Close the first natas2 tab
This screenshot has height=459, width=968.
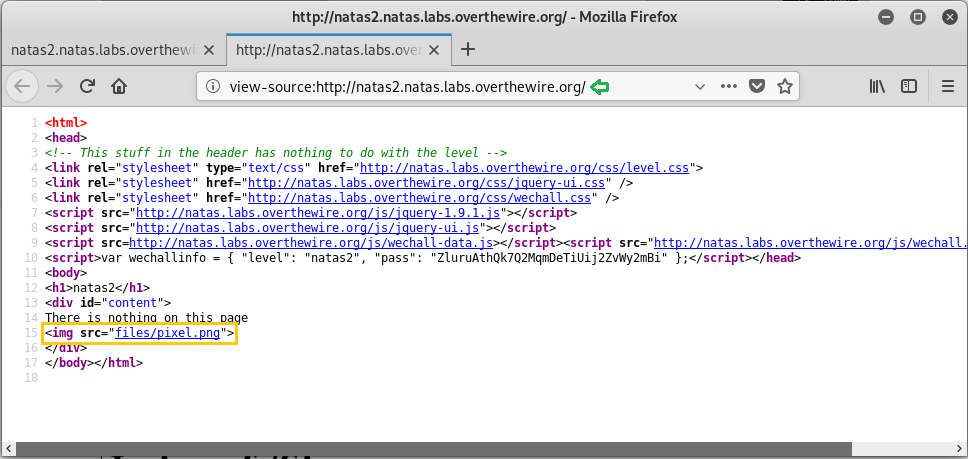coord(209,50)
